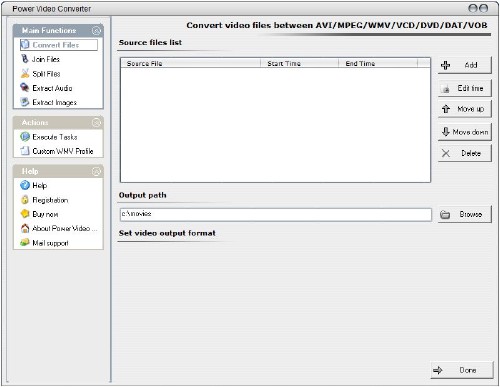Add a source file with Add button
This screenshot has width=500, height=387.
(464, 65)
